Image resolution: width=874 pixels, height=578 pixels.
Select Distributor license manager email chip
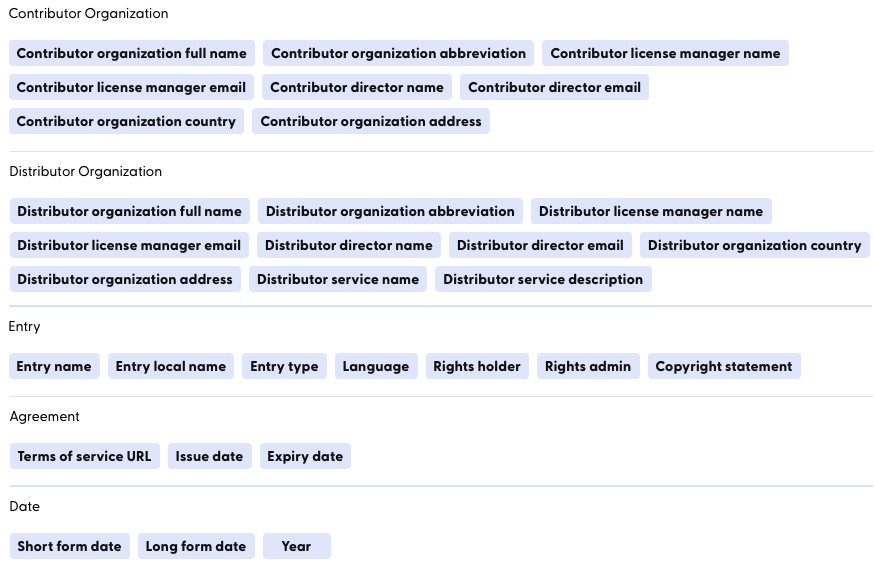[129, 245]
